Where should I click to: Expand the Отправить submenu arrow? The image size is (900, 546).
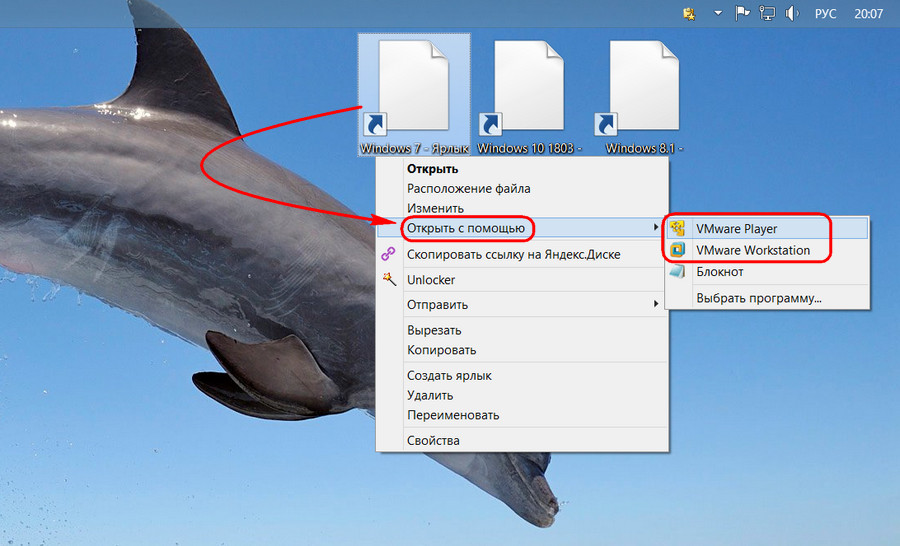(x=656, y=303)
